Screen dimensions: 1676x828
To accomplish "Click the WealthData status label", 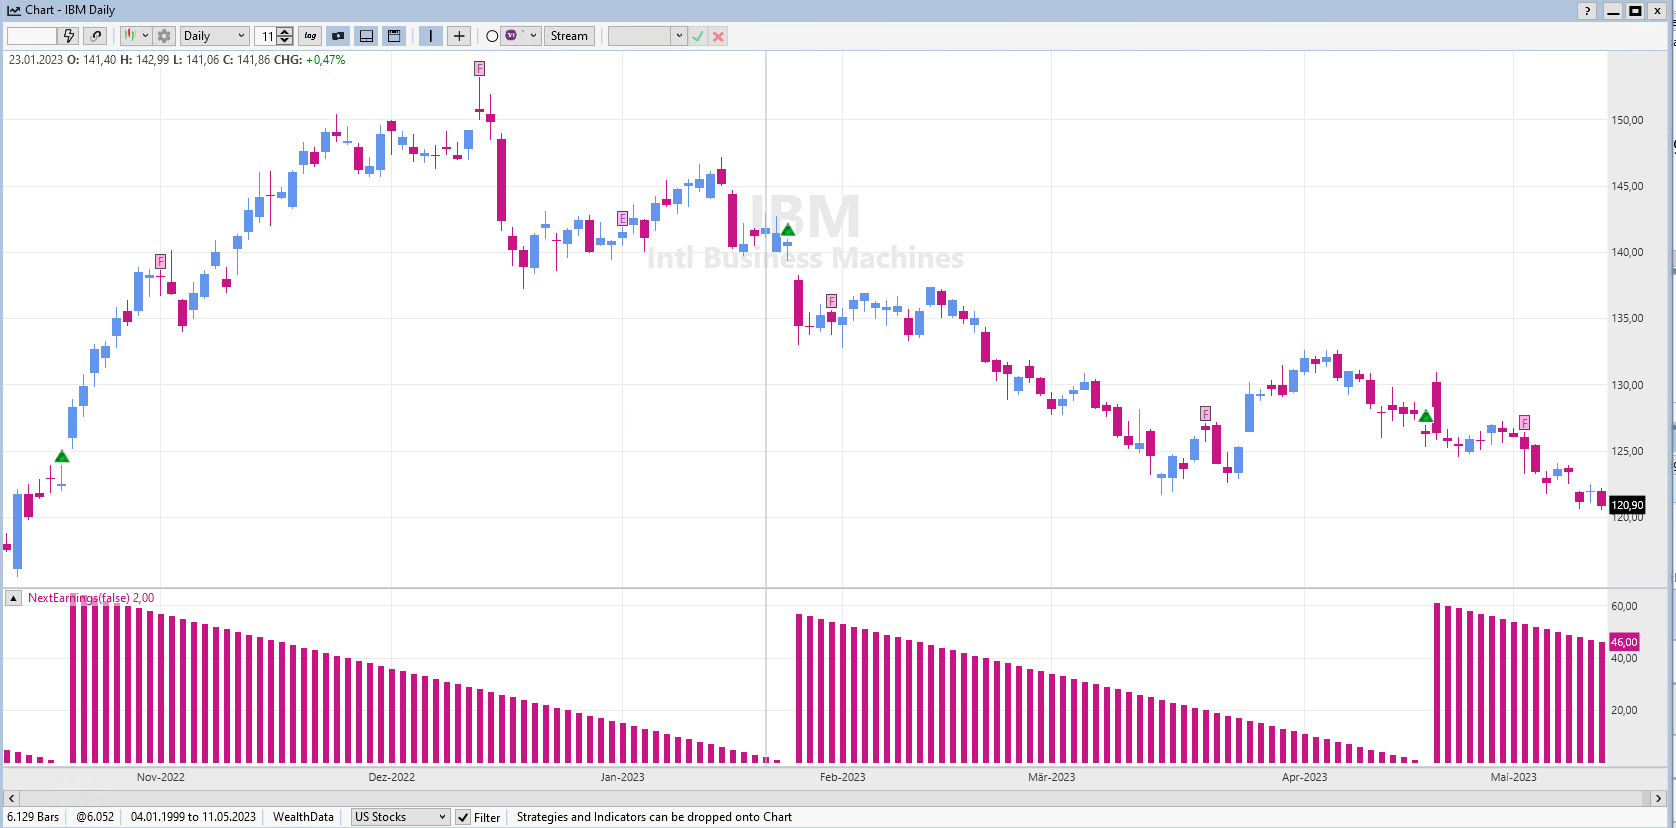I will pos(303,817).
